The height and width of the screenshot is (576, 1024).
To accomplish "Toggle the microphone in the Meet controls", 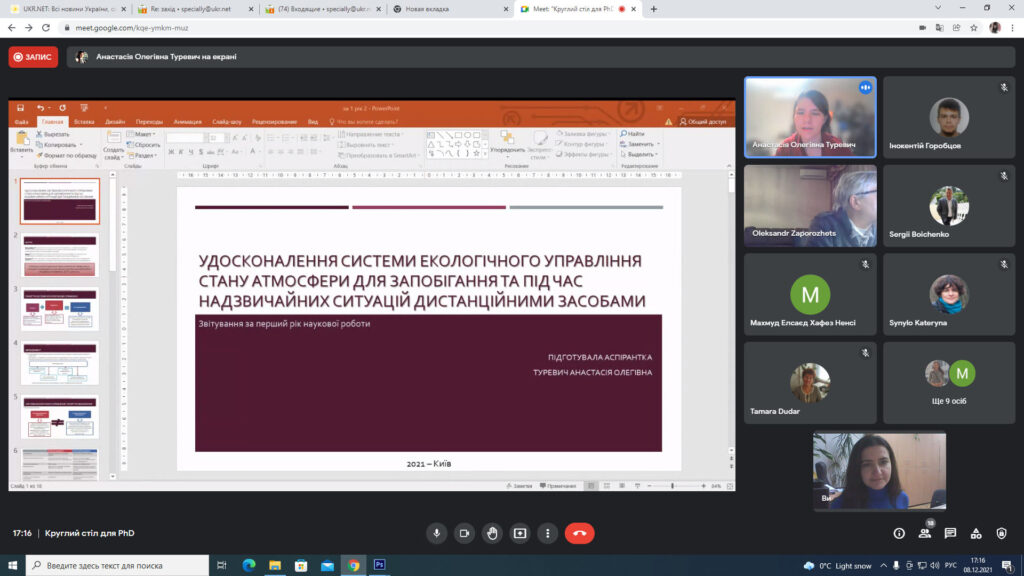I will pos(436,533).
